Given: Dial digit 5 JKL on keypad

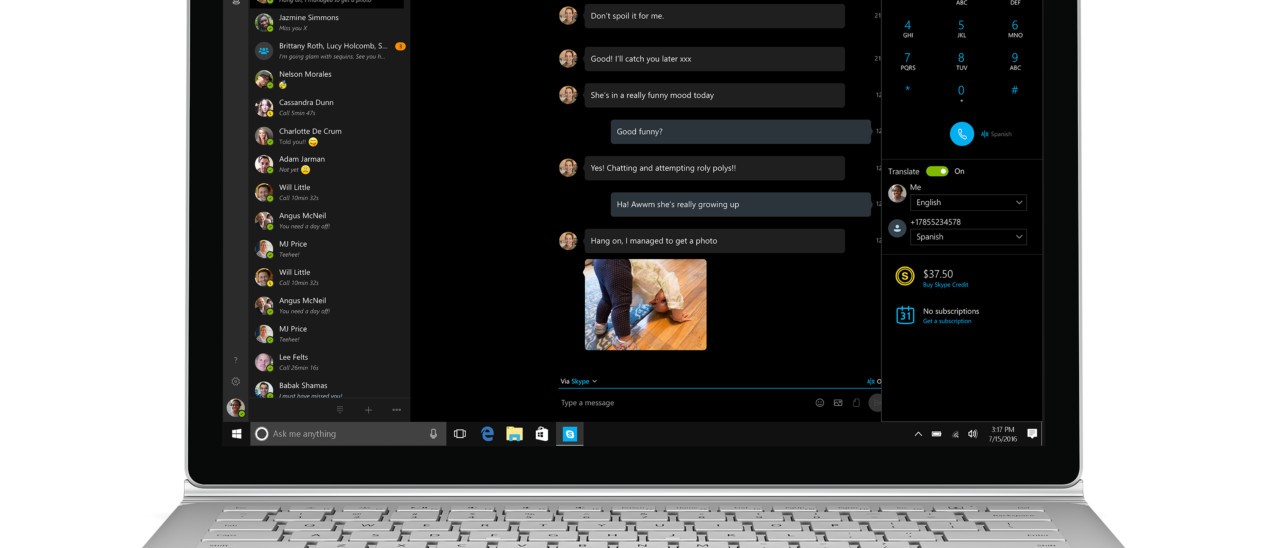Looking at the screenshot, I should click(961, 28).
